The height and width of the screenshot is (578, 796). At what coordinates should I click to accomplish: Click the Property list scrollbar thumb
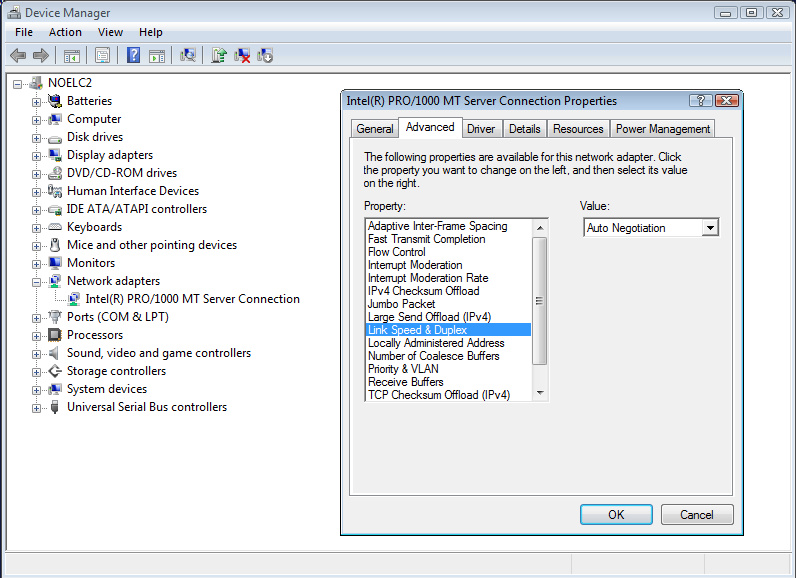[x=540, y=301]
